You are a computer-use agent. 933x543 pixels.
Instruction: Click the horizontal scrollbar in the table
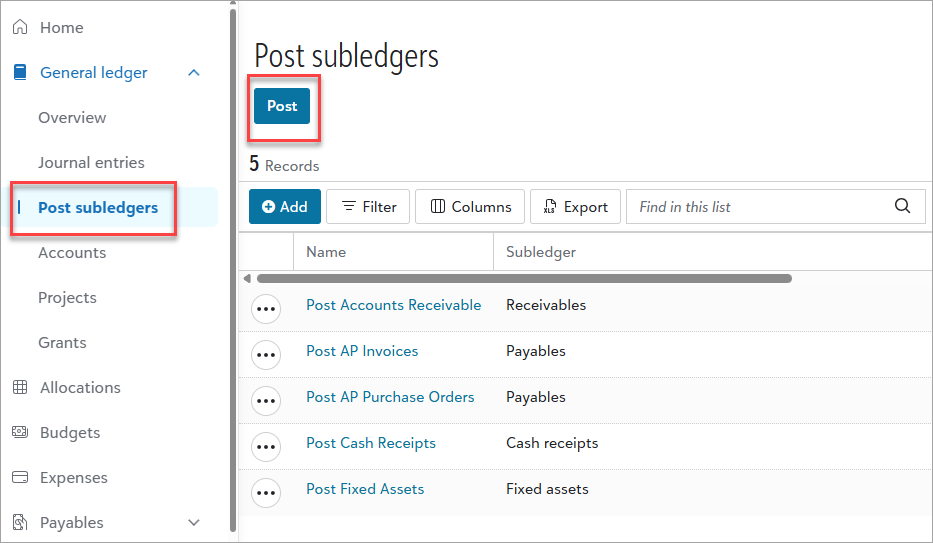pyautogui.click(x=524, y=279)
